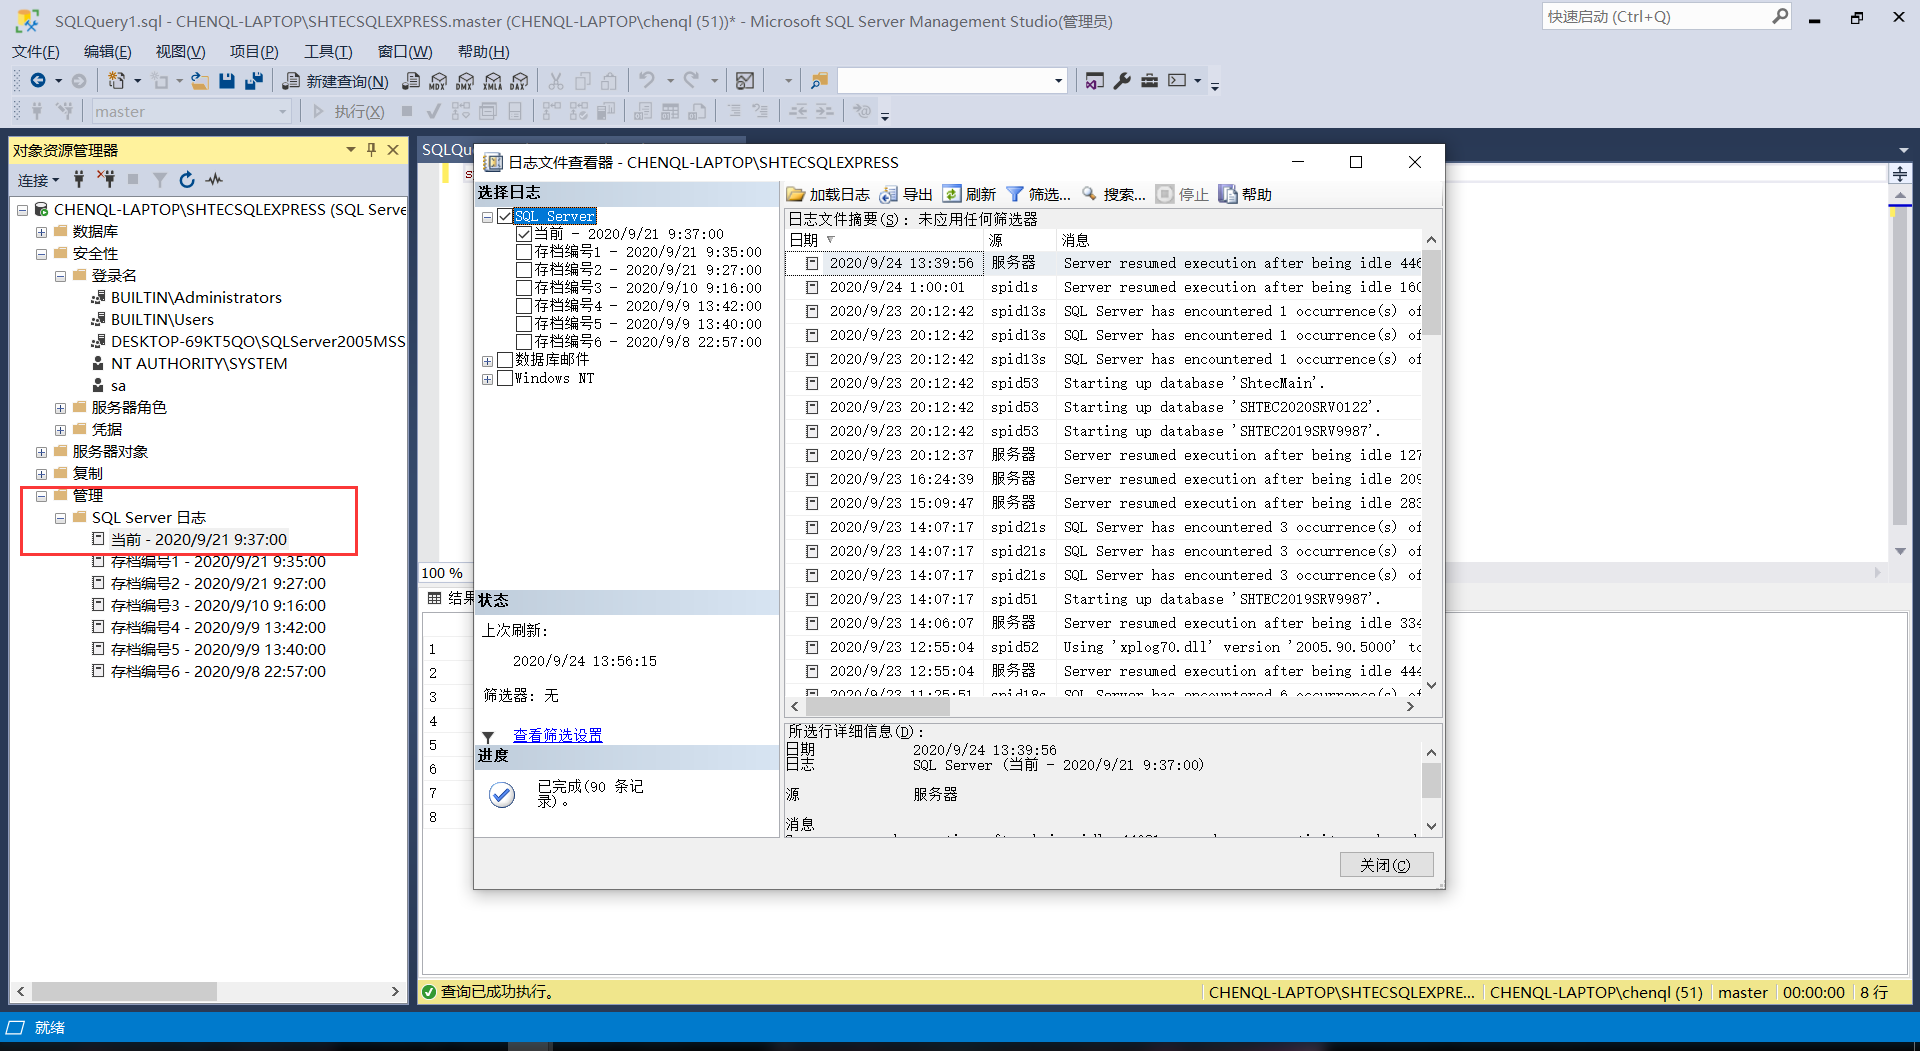Click the 查看筛选设置 link
1920x1051 pixels.
(557, 735)
